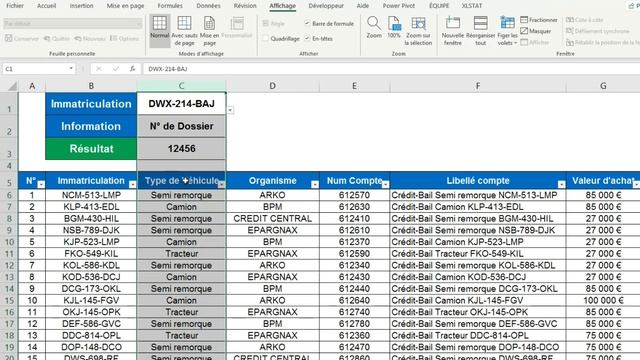
Task: Open Nouvelle fenêtre
Action: point(453,31)
